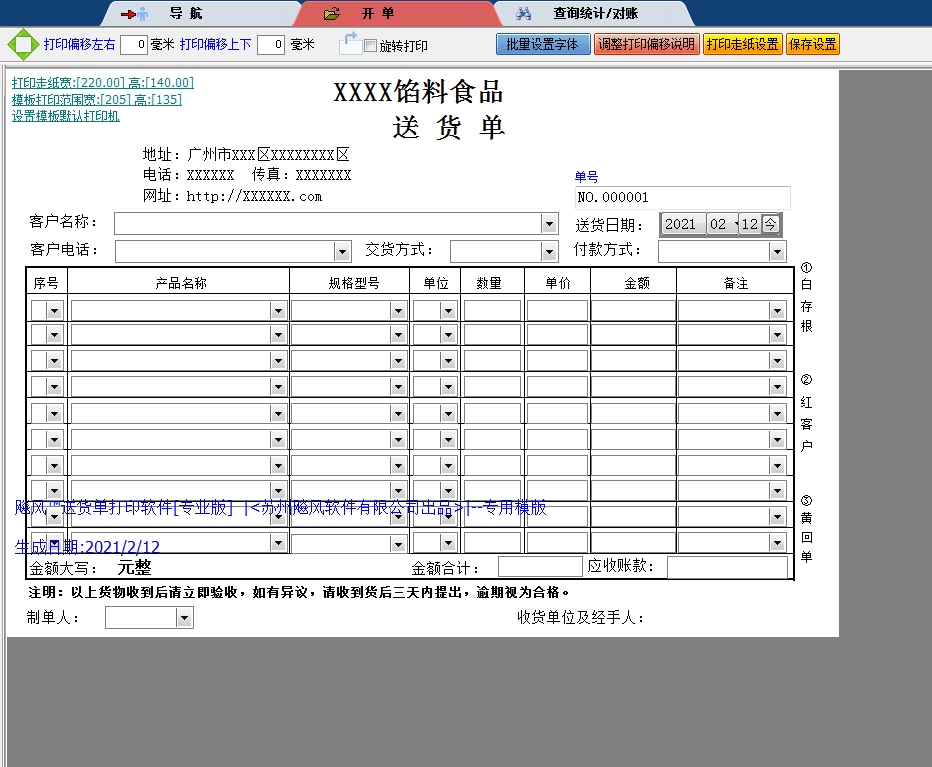Click the green print offset arrows icon
Viewport: 932px width, 767px height.
[x=21, y=45]
